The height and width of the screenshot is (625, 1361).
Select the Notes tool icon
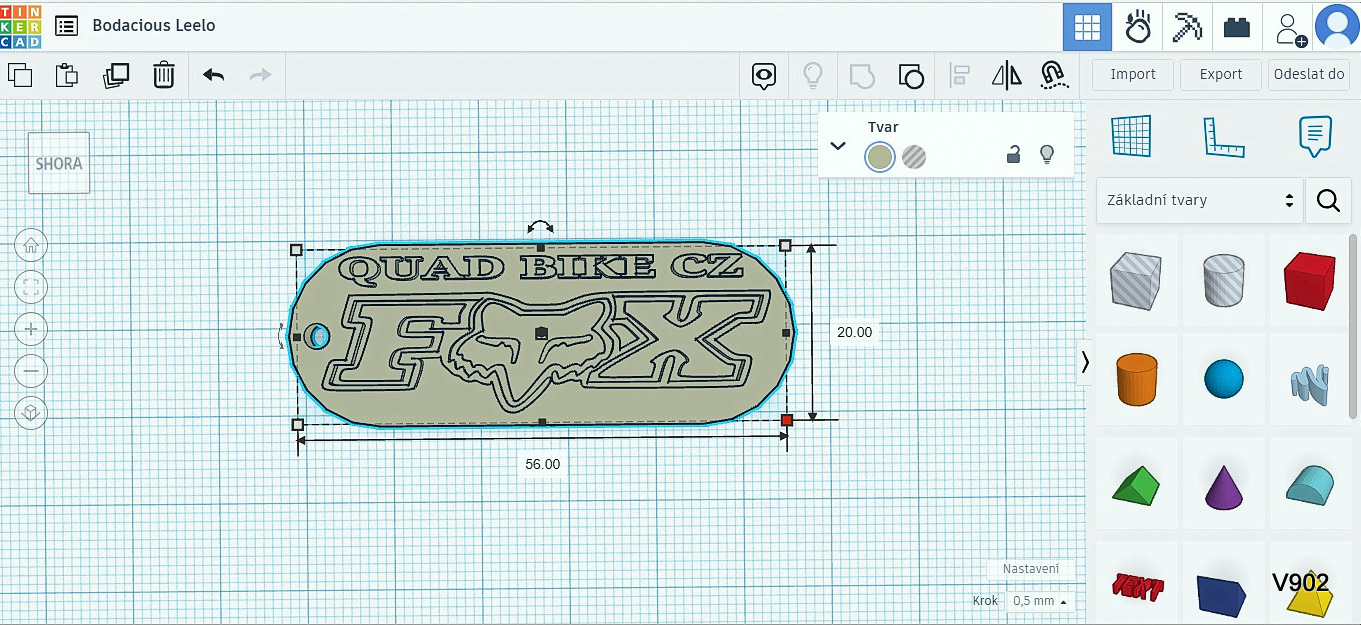1316,136
